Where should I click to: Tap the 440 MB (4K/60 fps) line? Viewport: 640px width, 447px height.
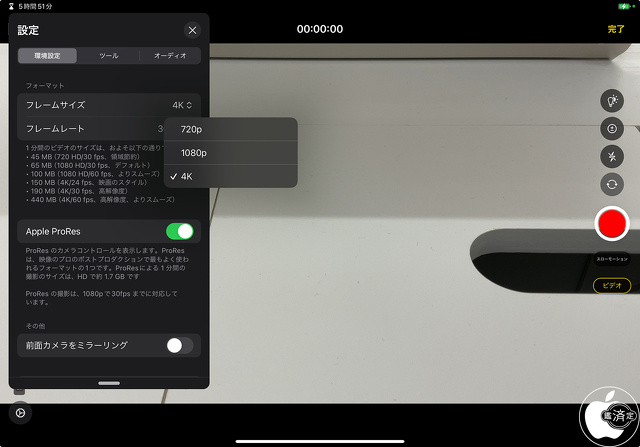point(100,200)
